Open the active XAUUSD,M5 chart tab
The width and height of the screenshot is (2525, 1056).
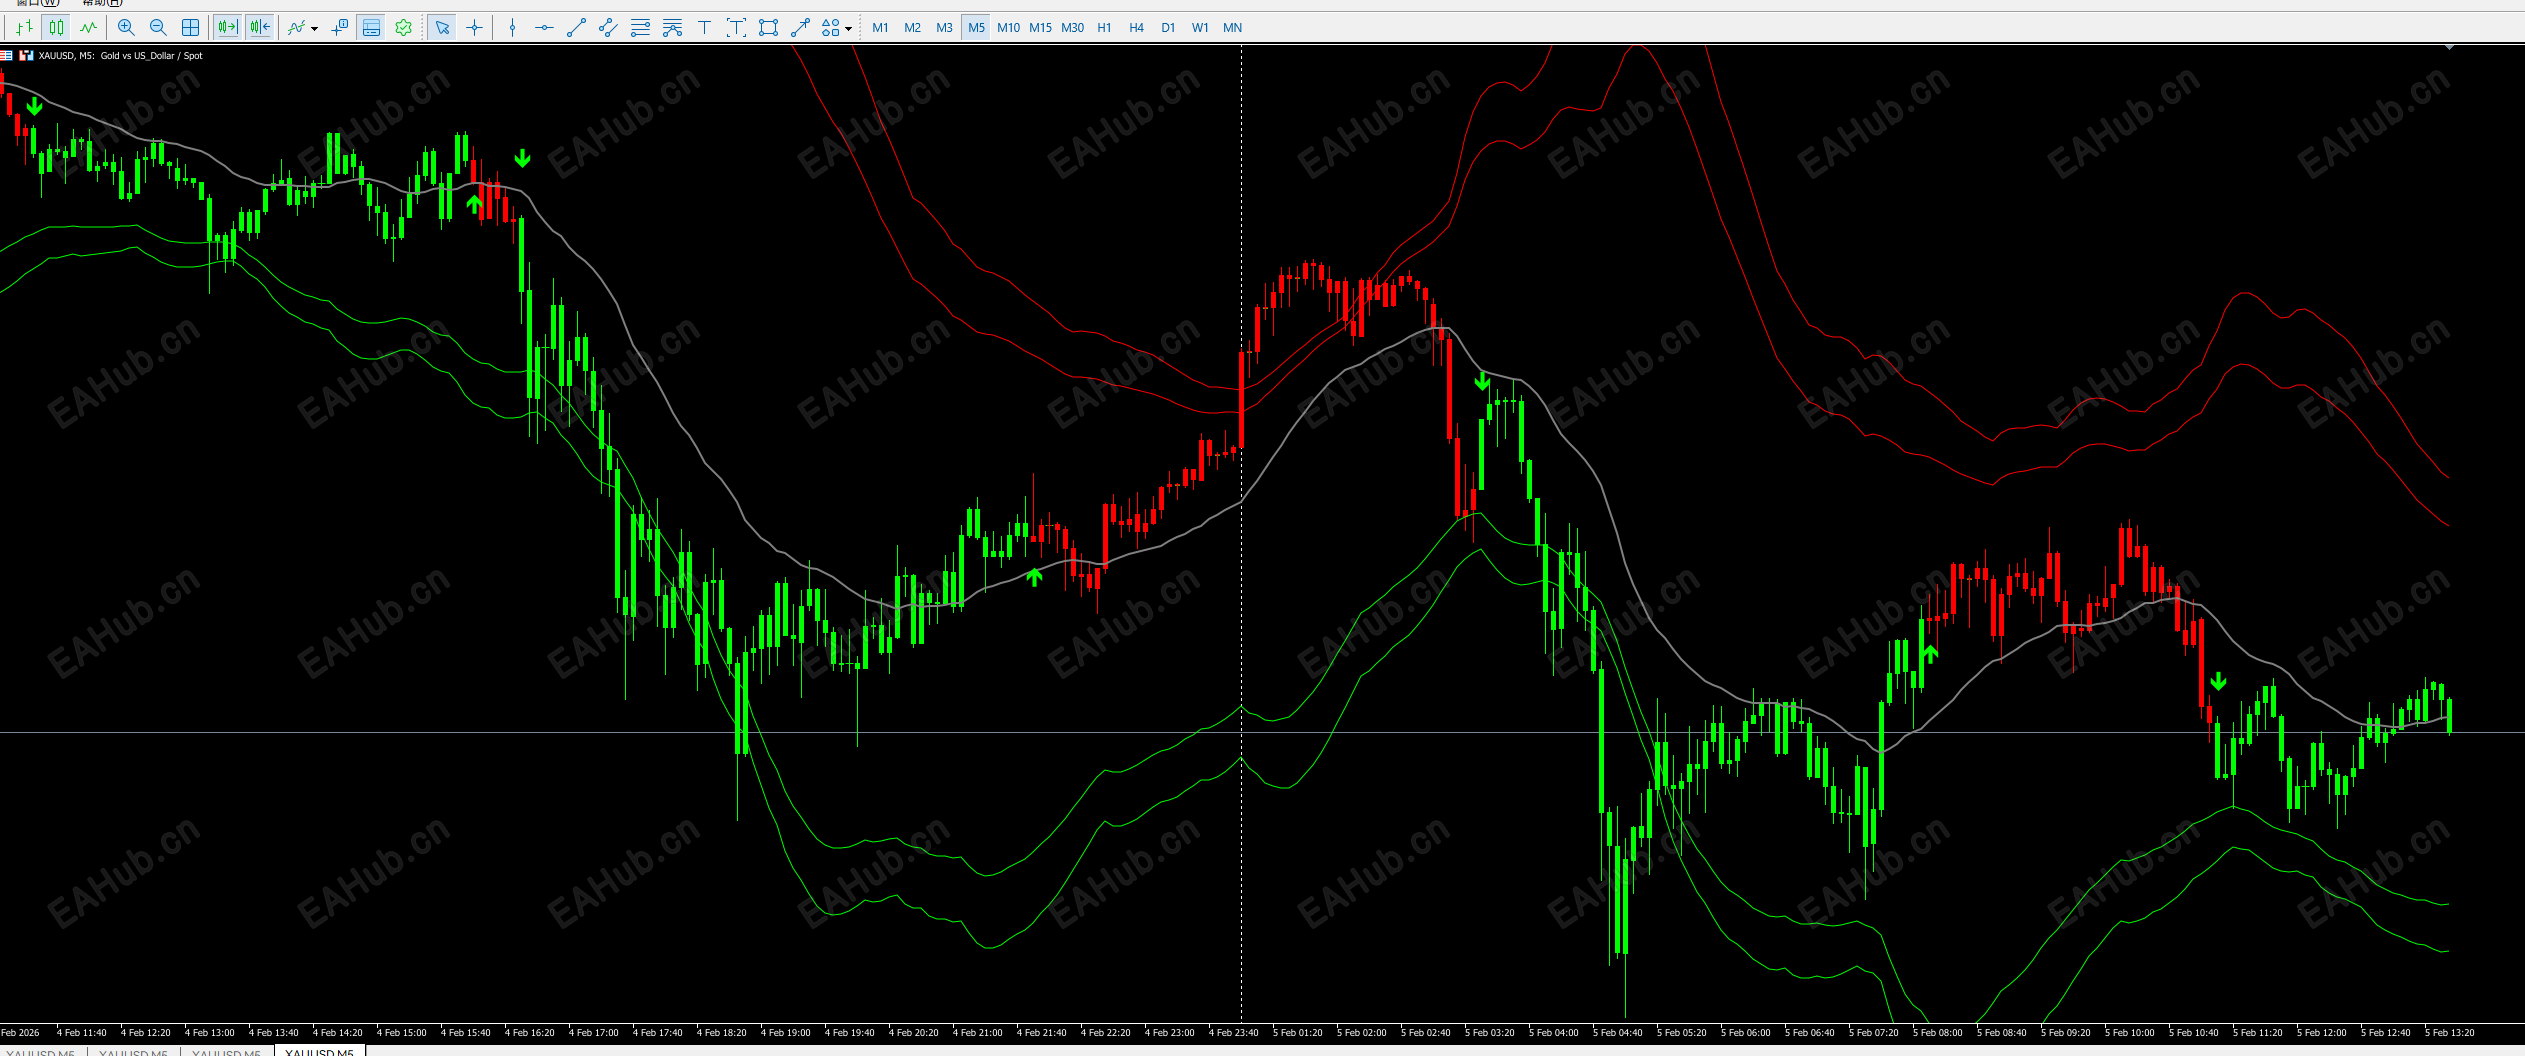[x=319, y=1051]
